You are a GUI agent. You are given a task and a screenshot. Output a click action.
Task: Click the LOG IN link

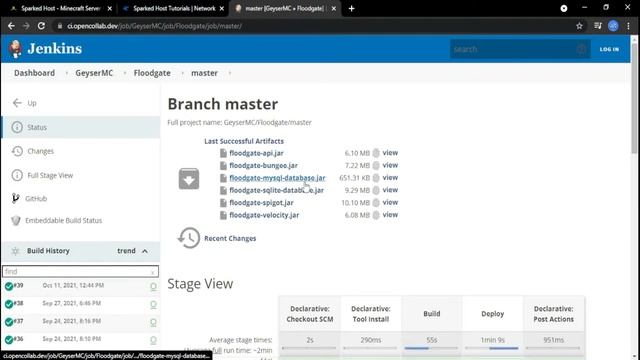(x=609, y=49)
